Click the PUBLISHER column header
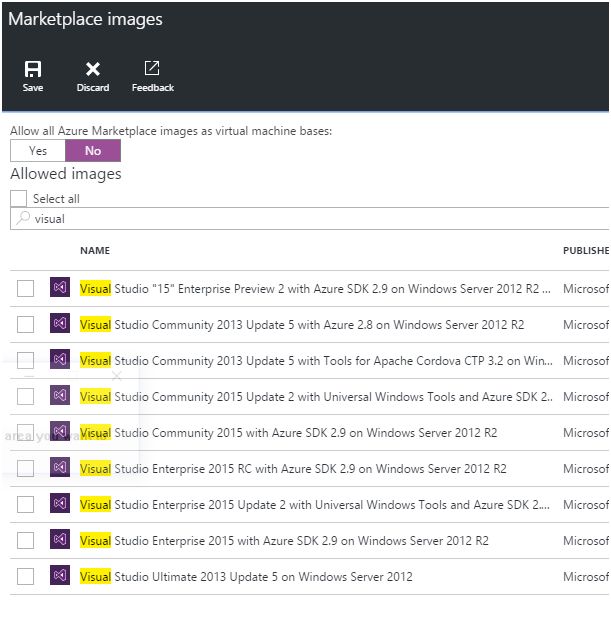611x637 pixels. click(586, 251)
